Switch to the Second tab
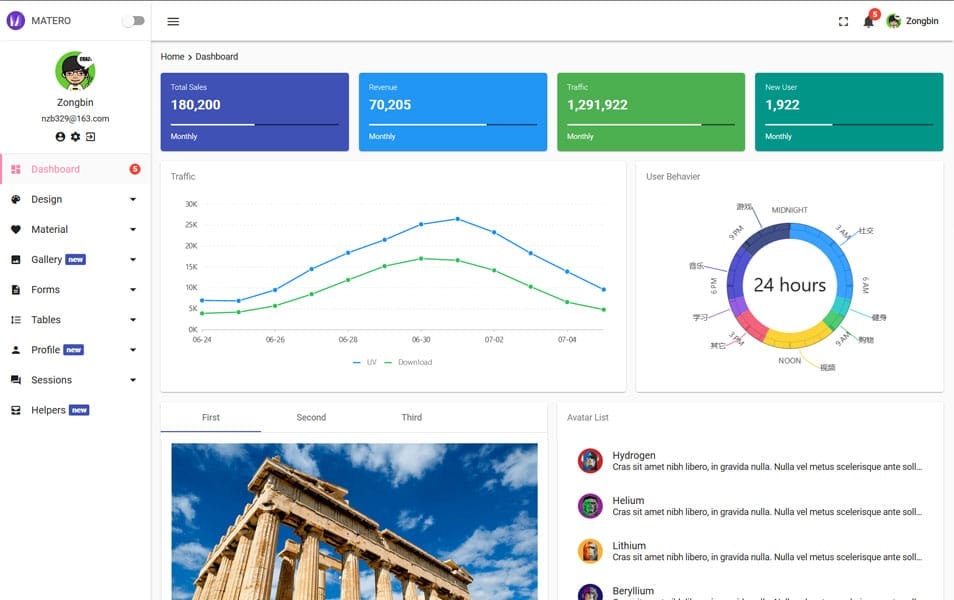954x600 pixels. click(x=311, y=417)
